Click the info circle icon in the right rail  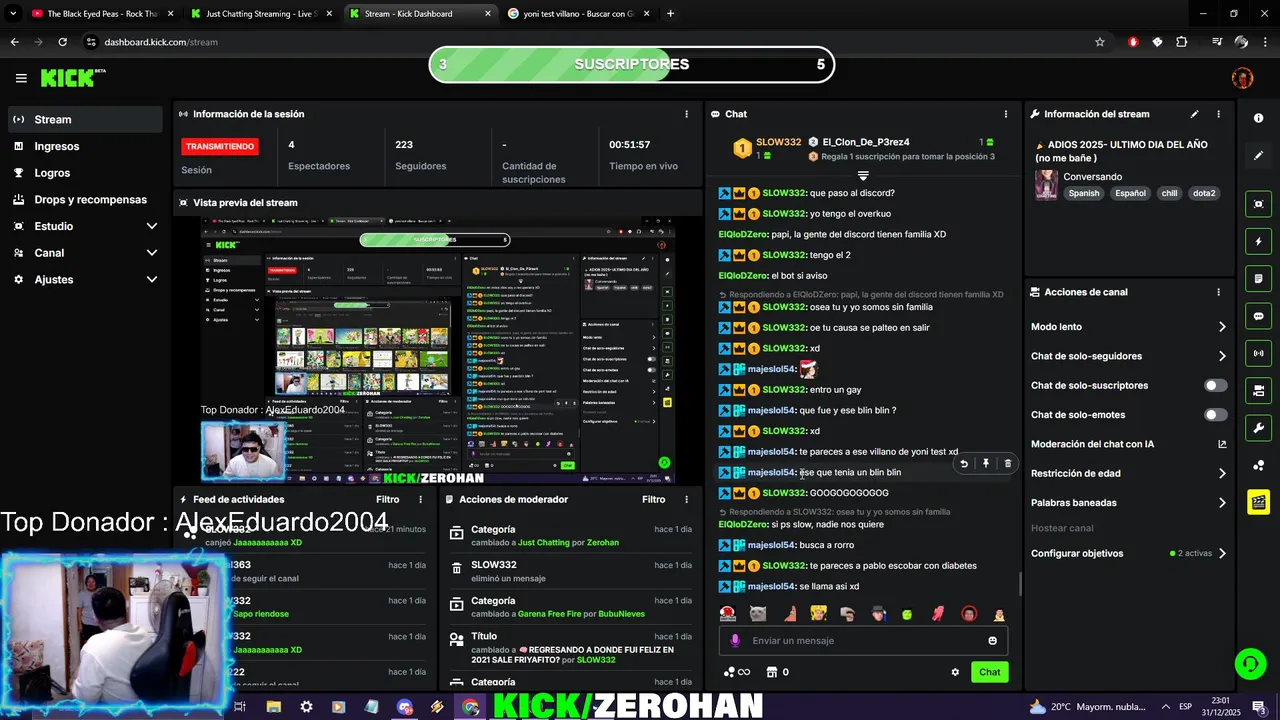(x=1258, y=118)
